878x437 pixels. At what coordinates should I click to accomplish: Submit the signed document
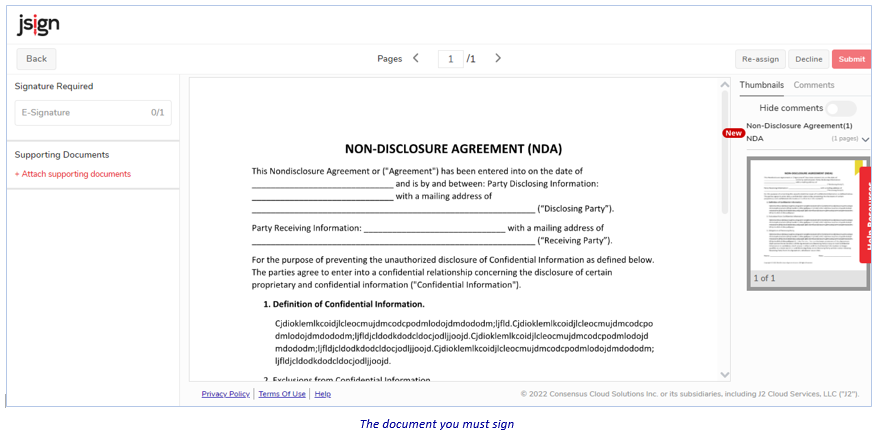(852, 59)
